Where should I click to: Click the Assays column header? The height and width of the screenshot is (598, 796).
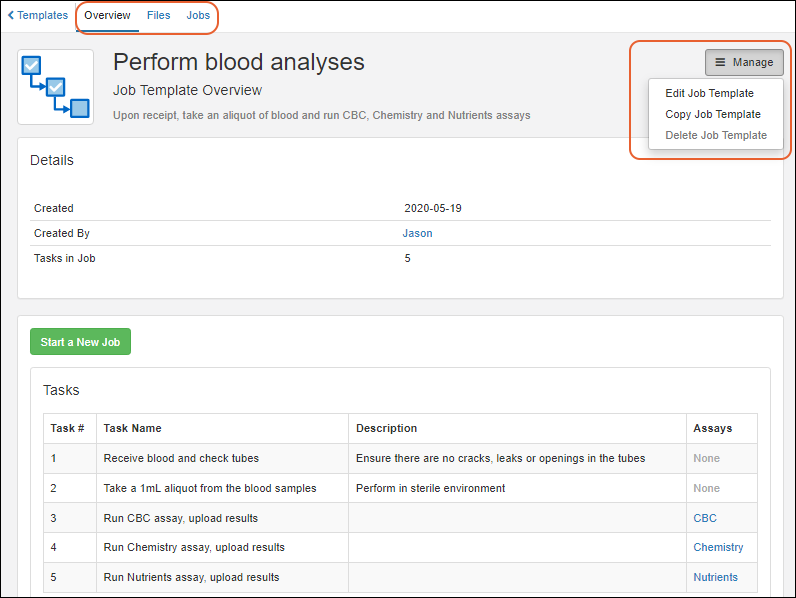(712, 428)
